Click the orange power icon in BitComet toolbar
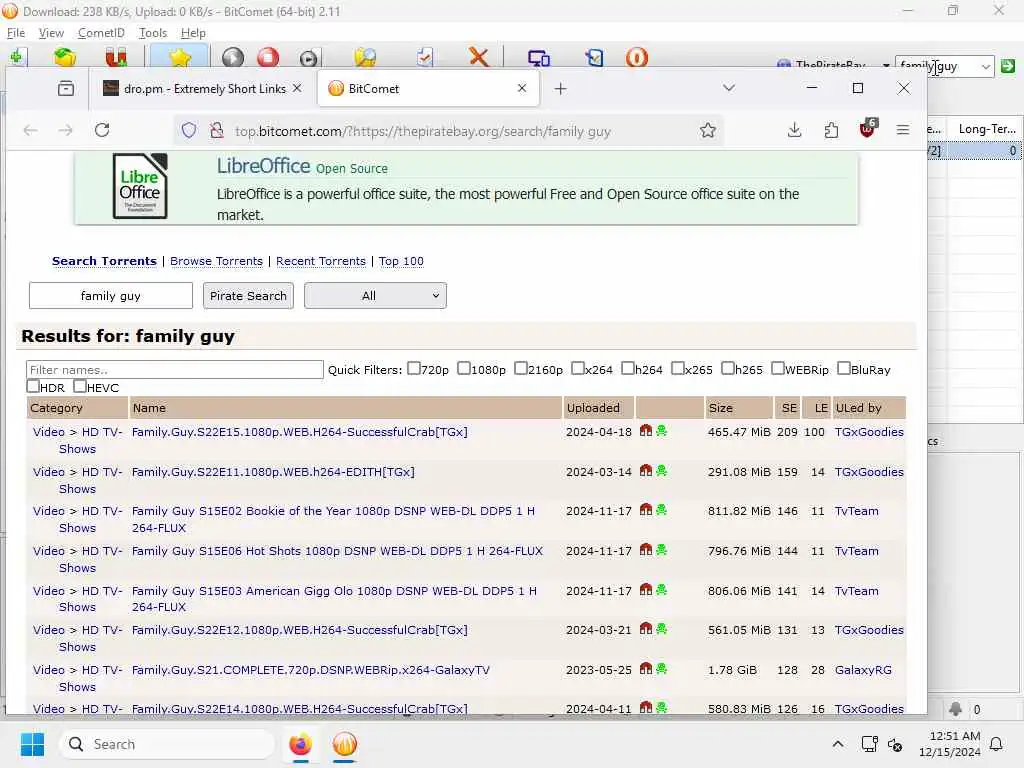1024x768 pixels. (637, 57)
